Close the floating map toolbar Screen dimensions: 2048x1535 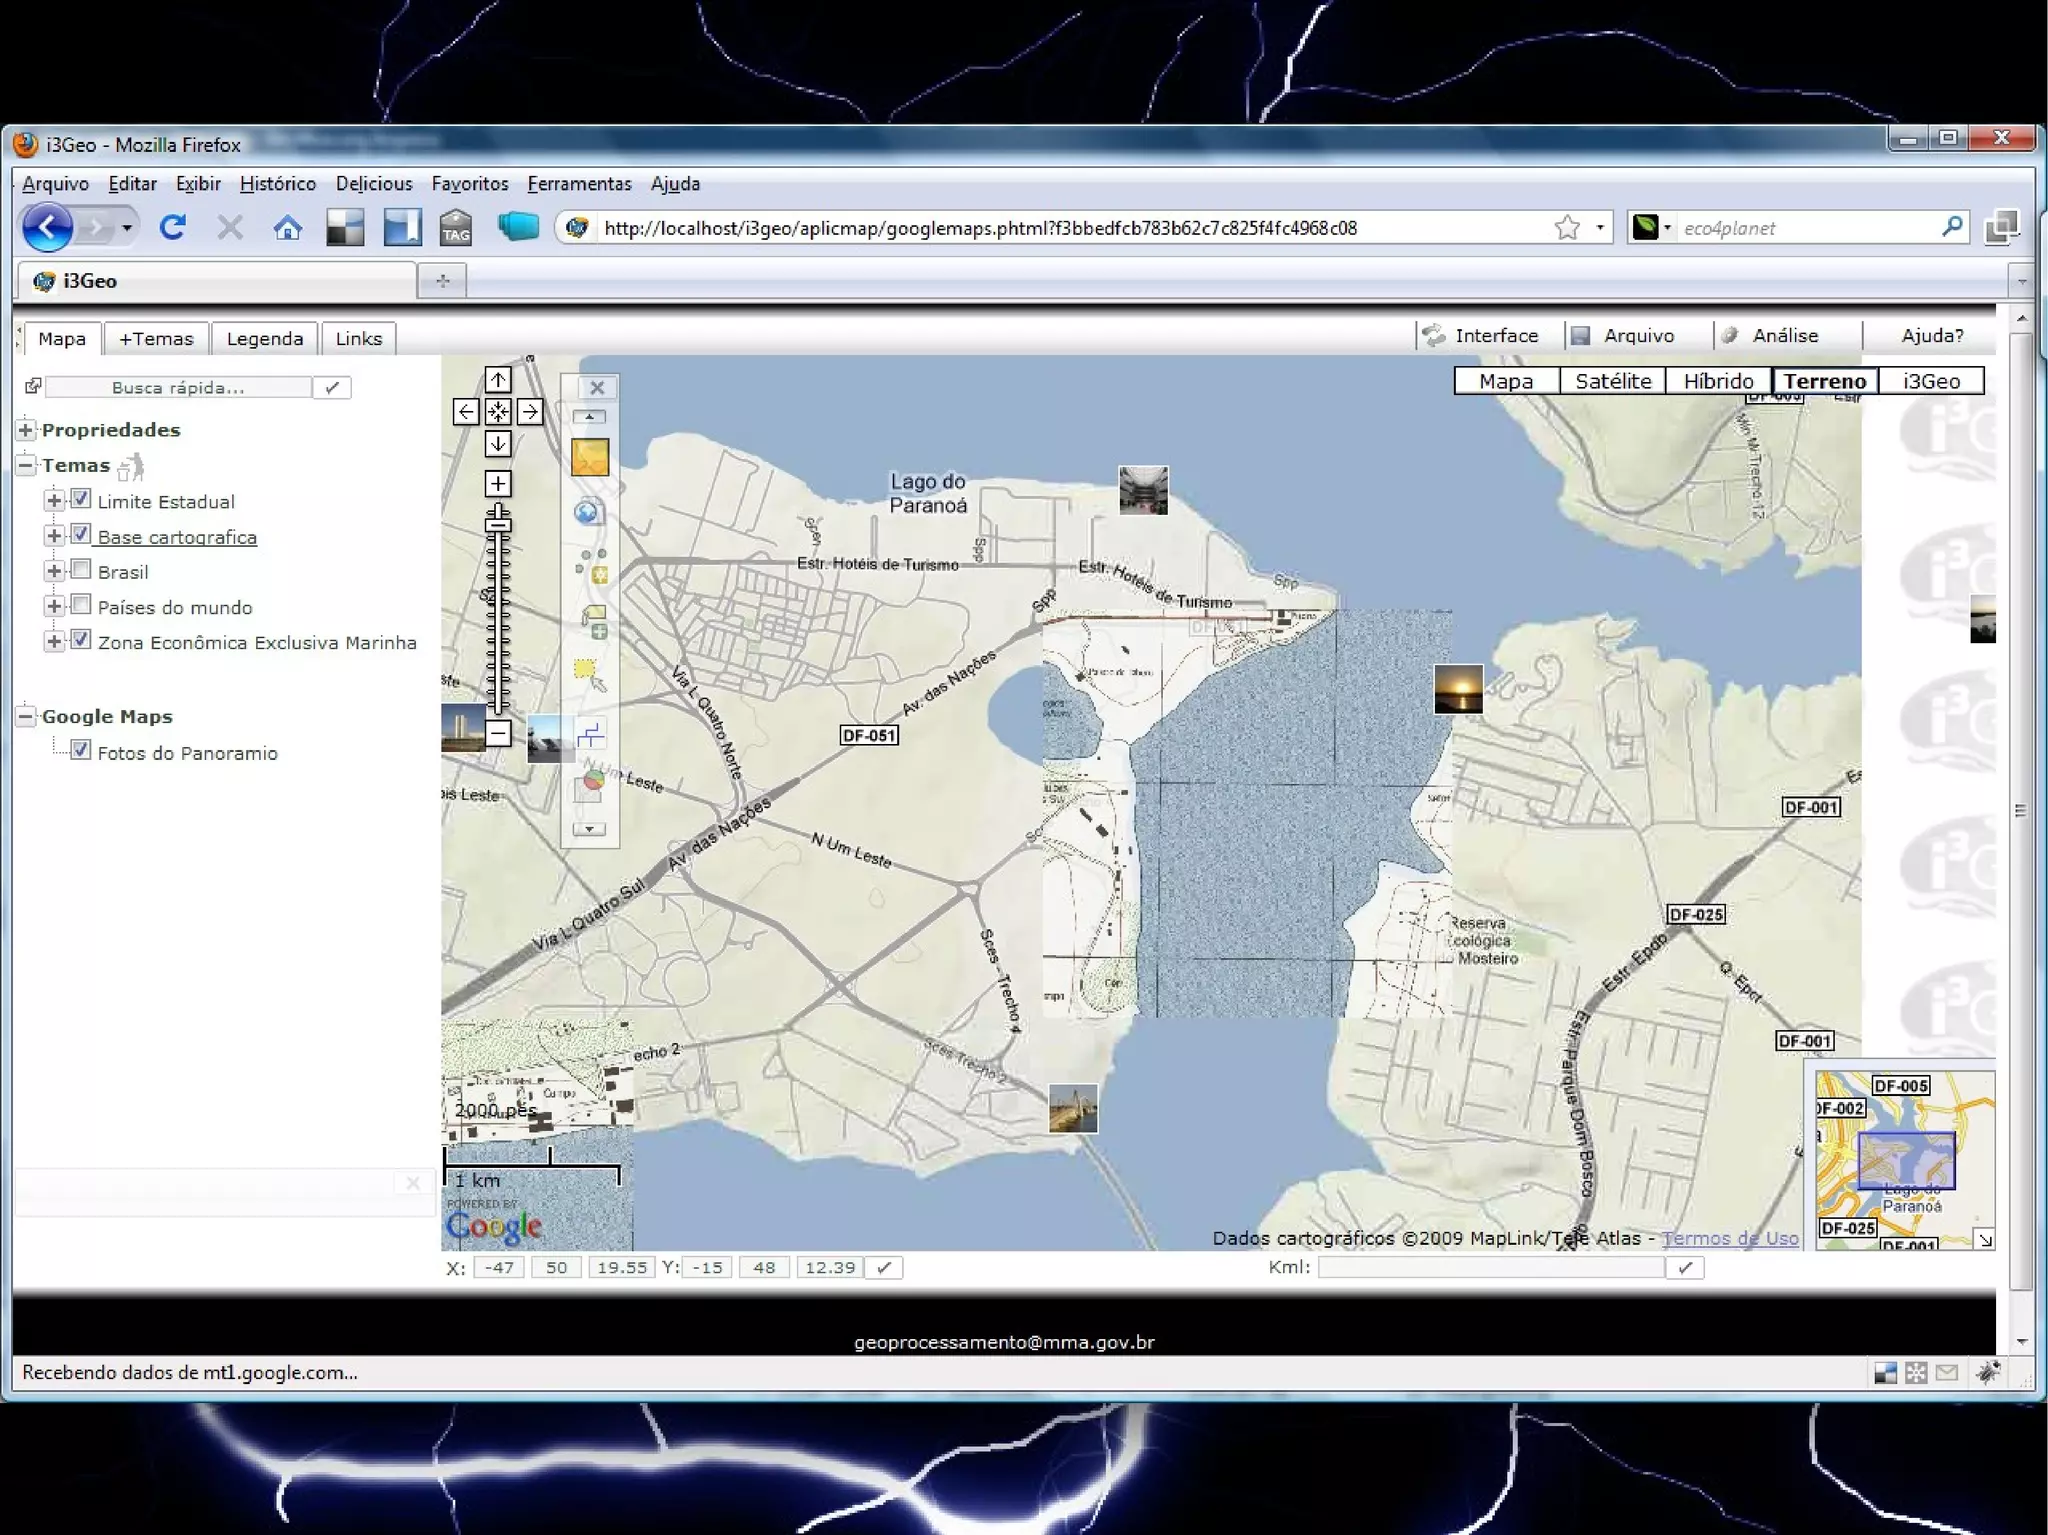click(x=597, y=388)
